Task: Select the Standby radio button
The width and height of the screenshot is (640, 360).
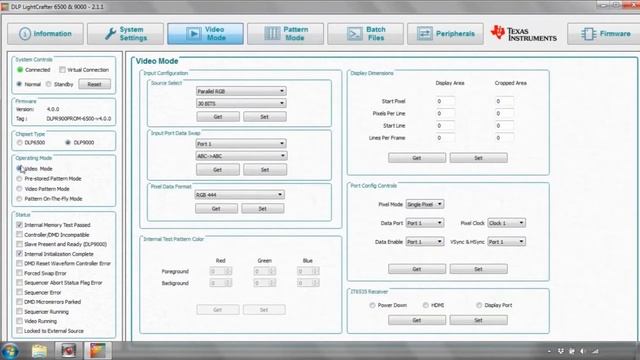Action: click(49, 84)
